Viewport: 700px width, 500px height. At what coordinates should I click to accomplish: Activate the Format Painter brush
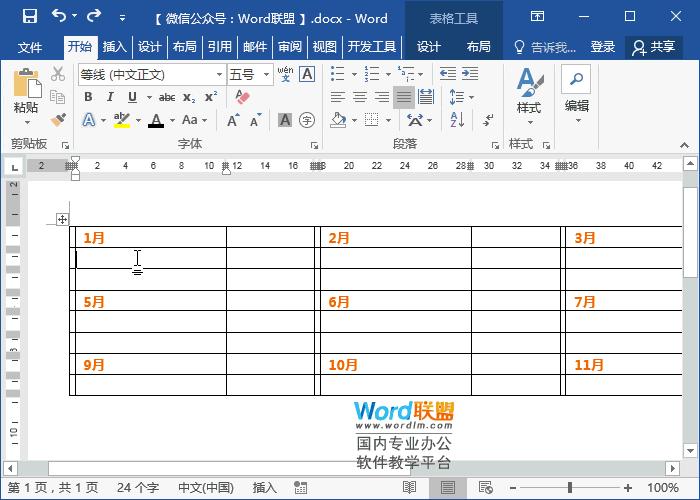click(58, 120)
